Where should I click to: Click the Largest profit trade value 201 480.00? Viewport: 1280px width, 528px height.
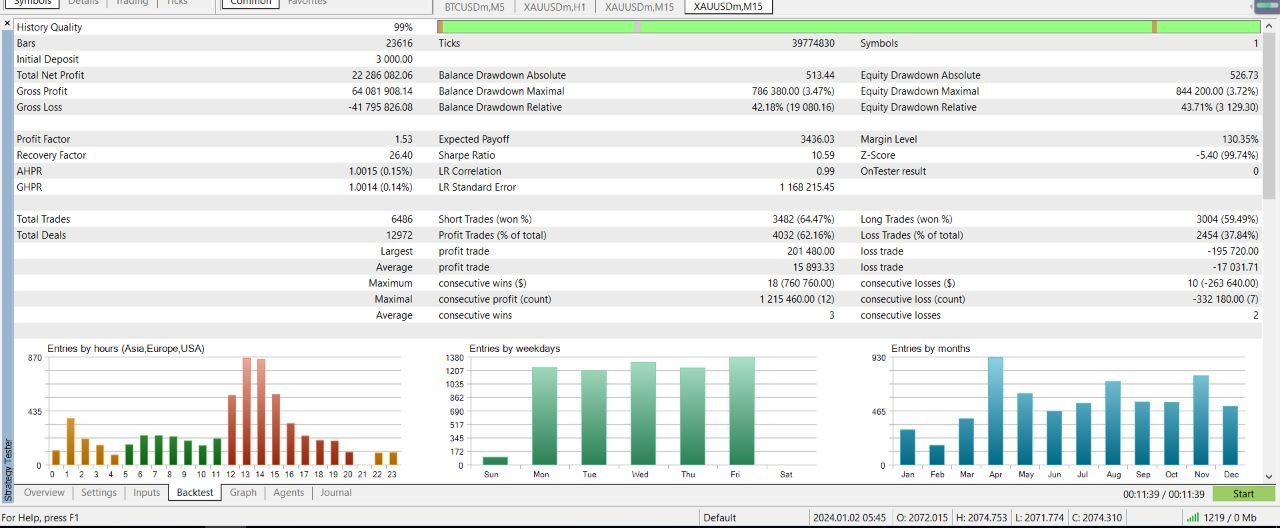tap(811, 251)
